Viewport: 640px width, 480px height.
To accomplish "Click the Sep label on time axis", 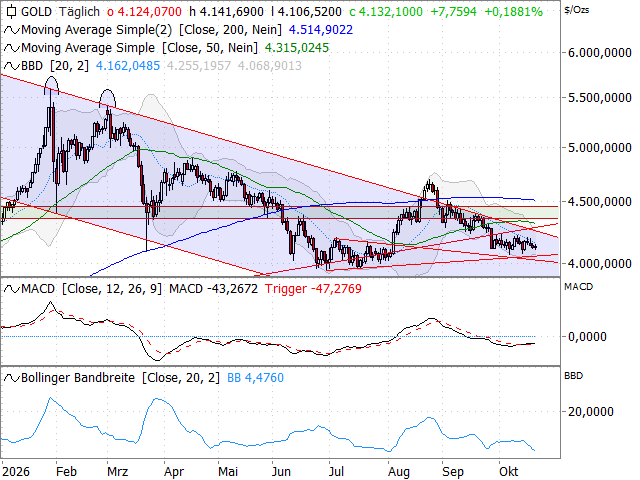I will 453,472.
